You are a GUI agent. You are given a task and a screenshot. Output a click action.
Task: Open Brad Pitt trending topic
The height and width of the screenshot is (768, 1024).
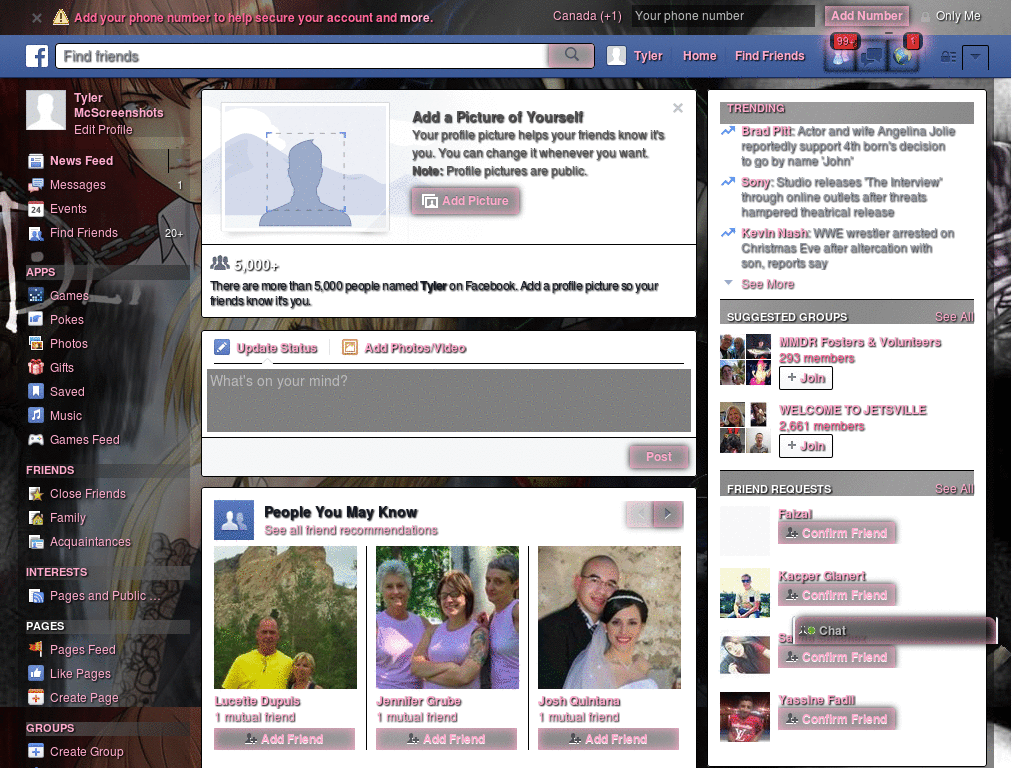[x=767, y=132]
